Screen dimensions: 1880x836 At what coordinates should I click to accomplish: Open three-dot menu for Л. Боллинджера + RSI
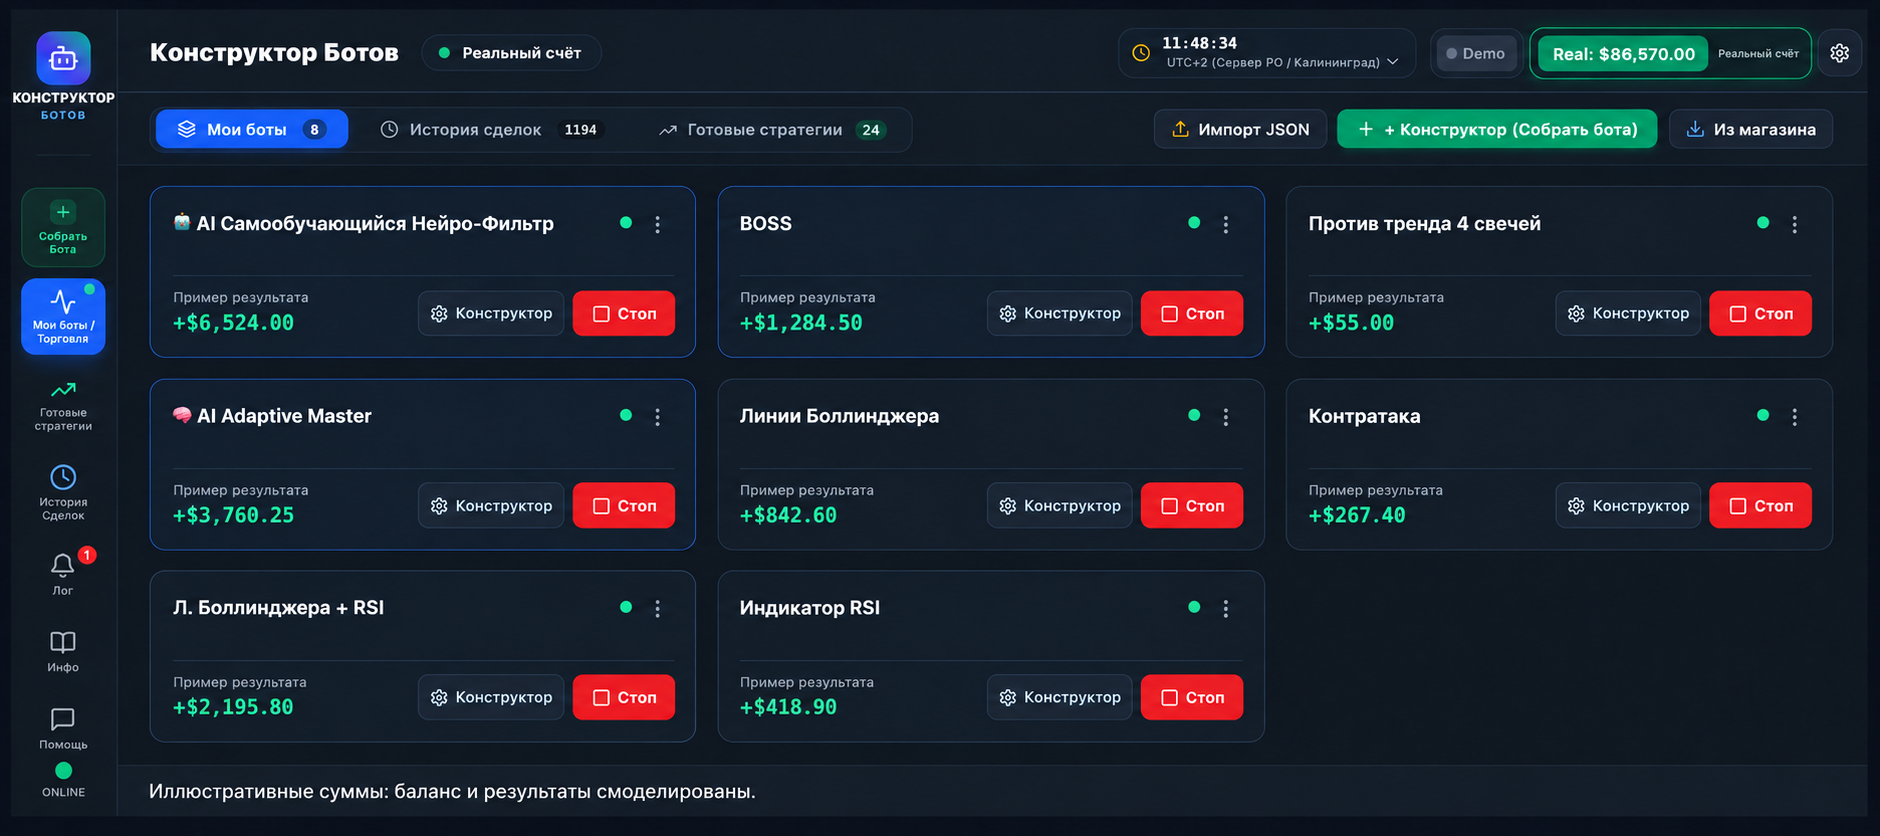point(658,609)
